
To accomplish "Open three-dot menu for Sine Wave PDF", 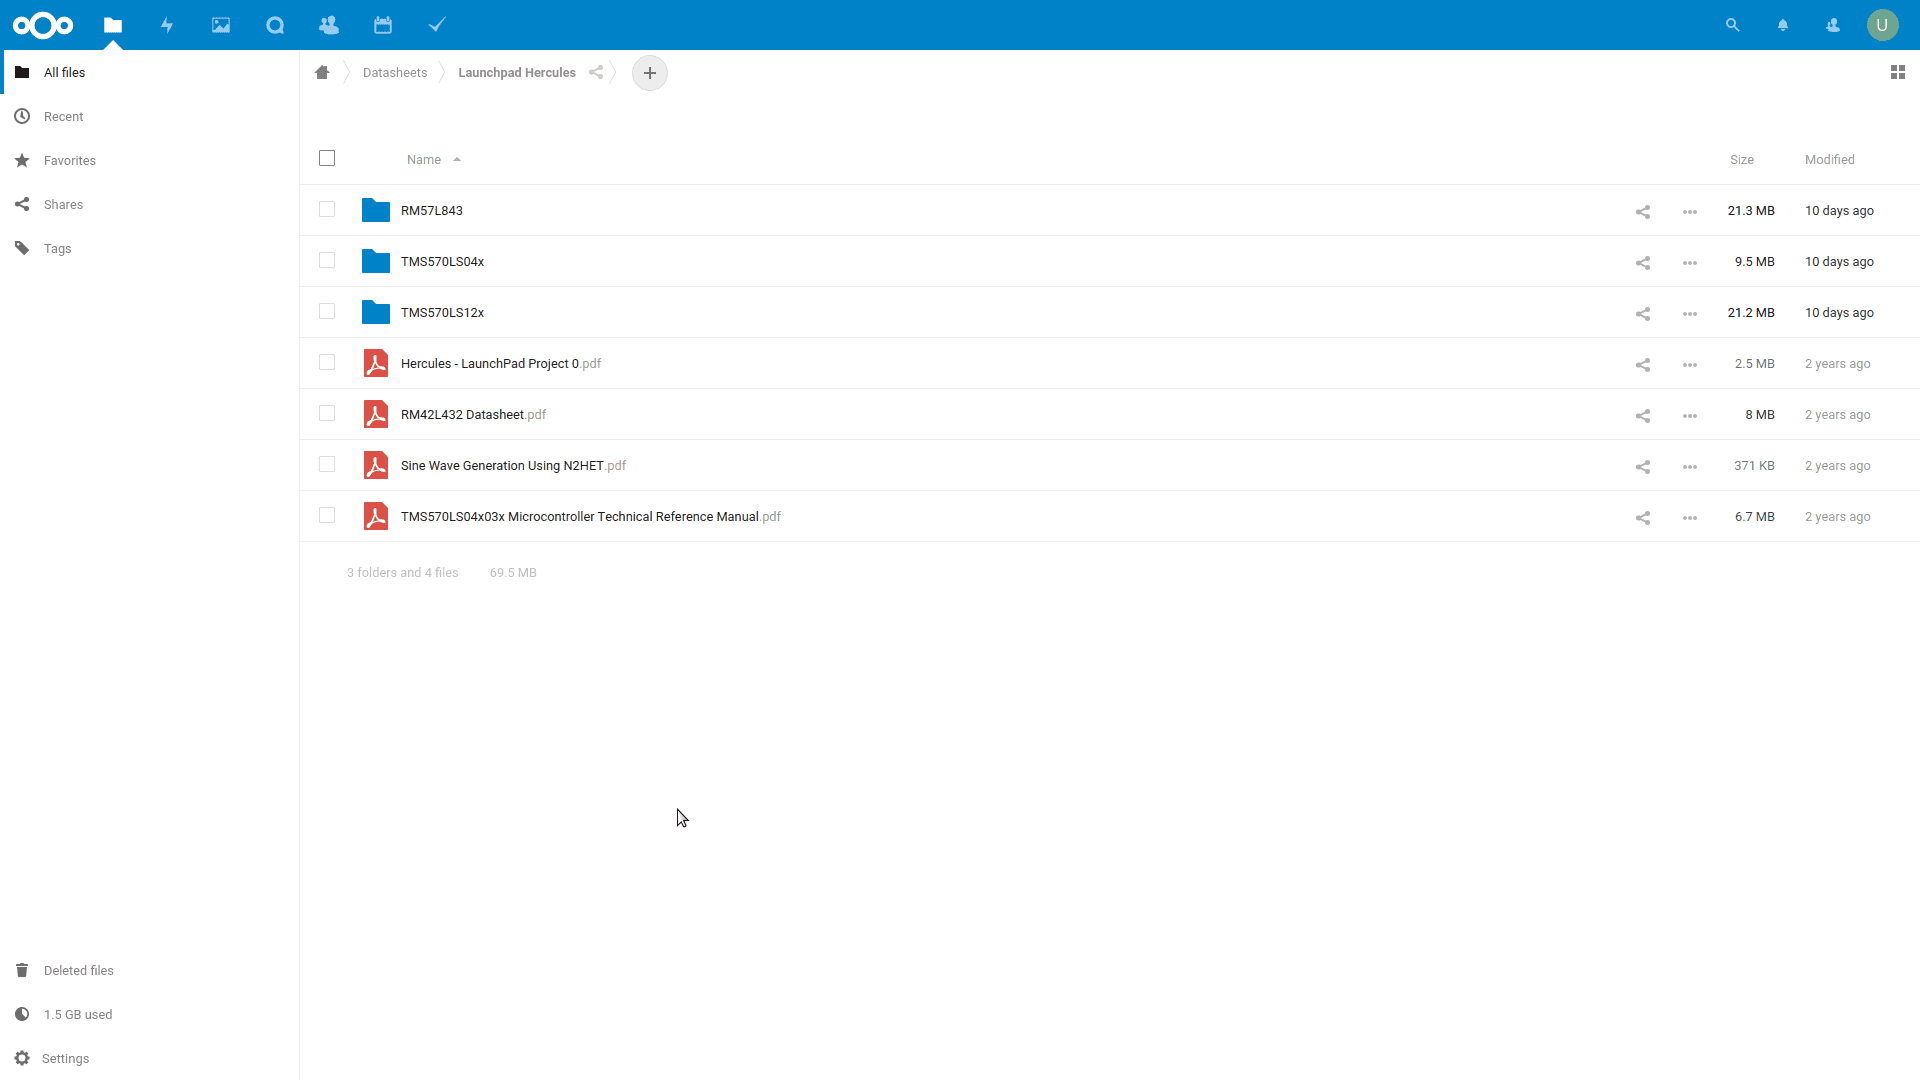I will pyautogui.click(x=1690, y=466).
